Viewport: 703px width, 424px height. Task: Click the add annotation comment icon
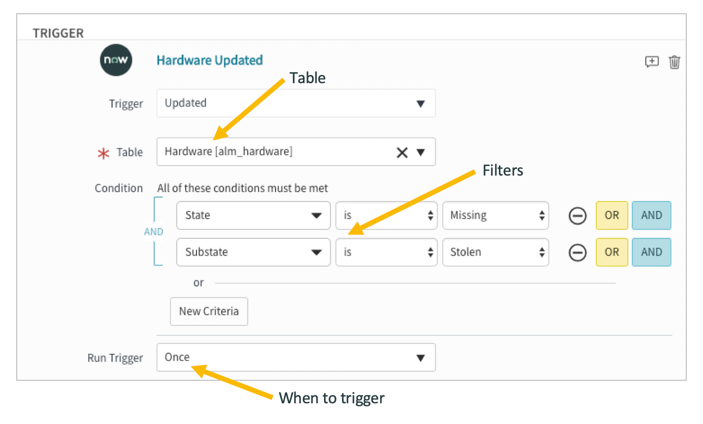click(x=651, y=62)
